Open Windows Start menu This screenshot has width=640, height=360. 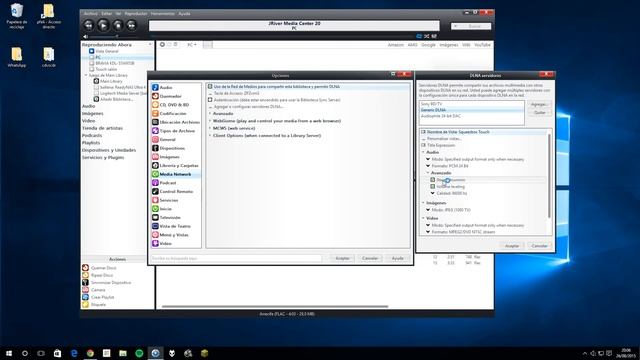click(x=9, y=353)
